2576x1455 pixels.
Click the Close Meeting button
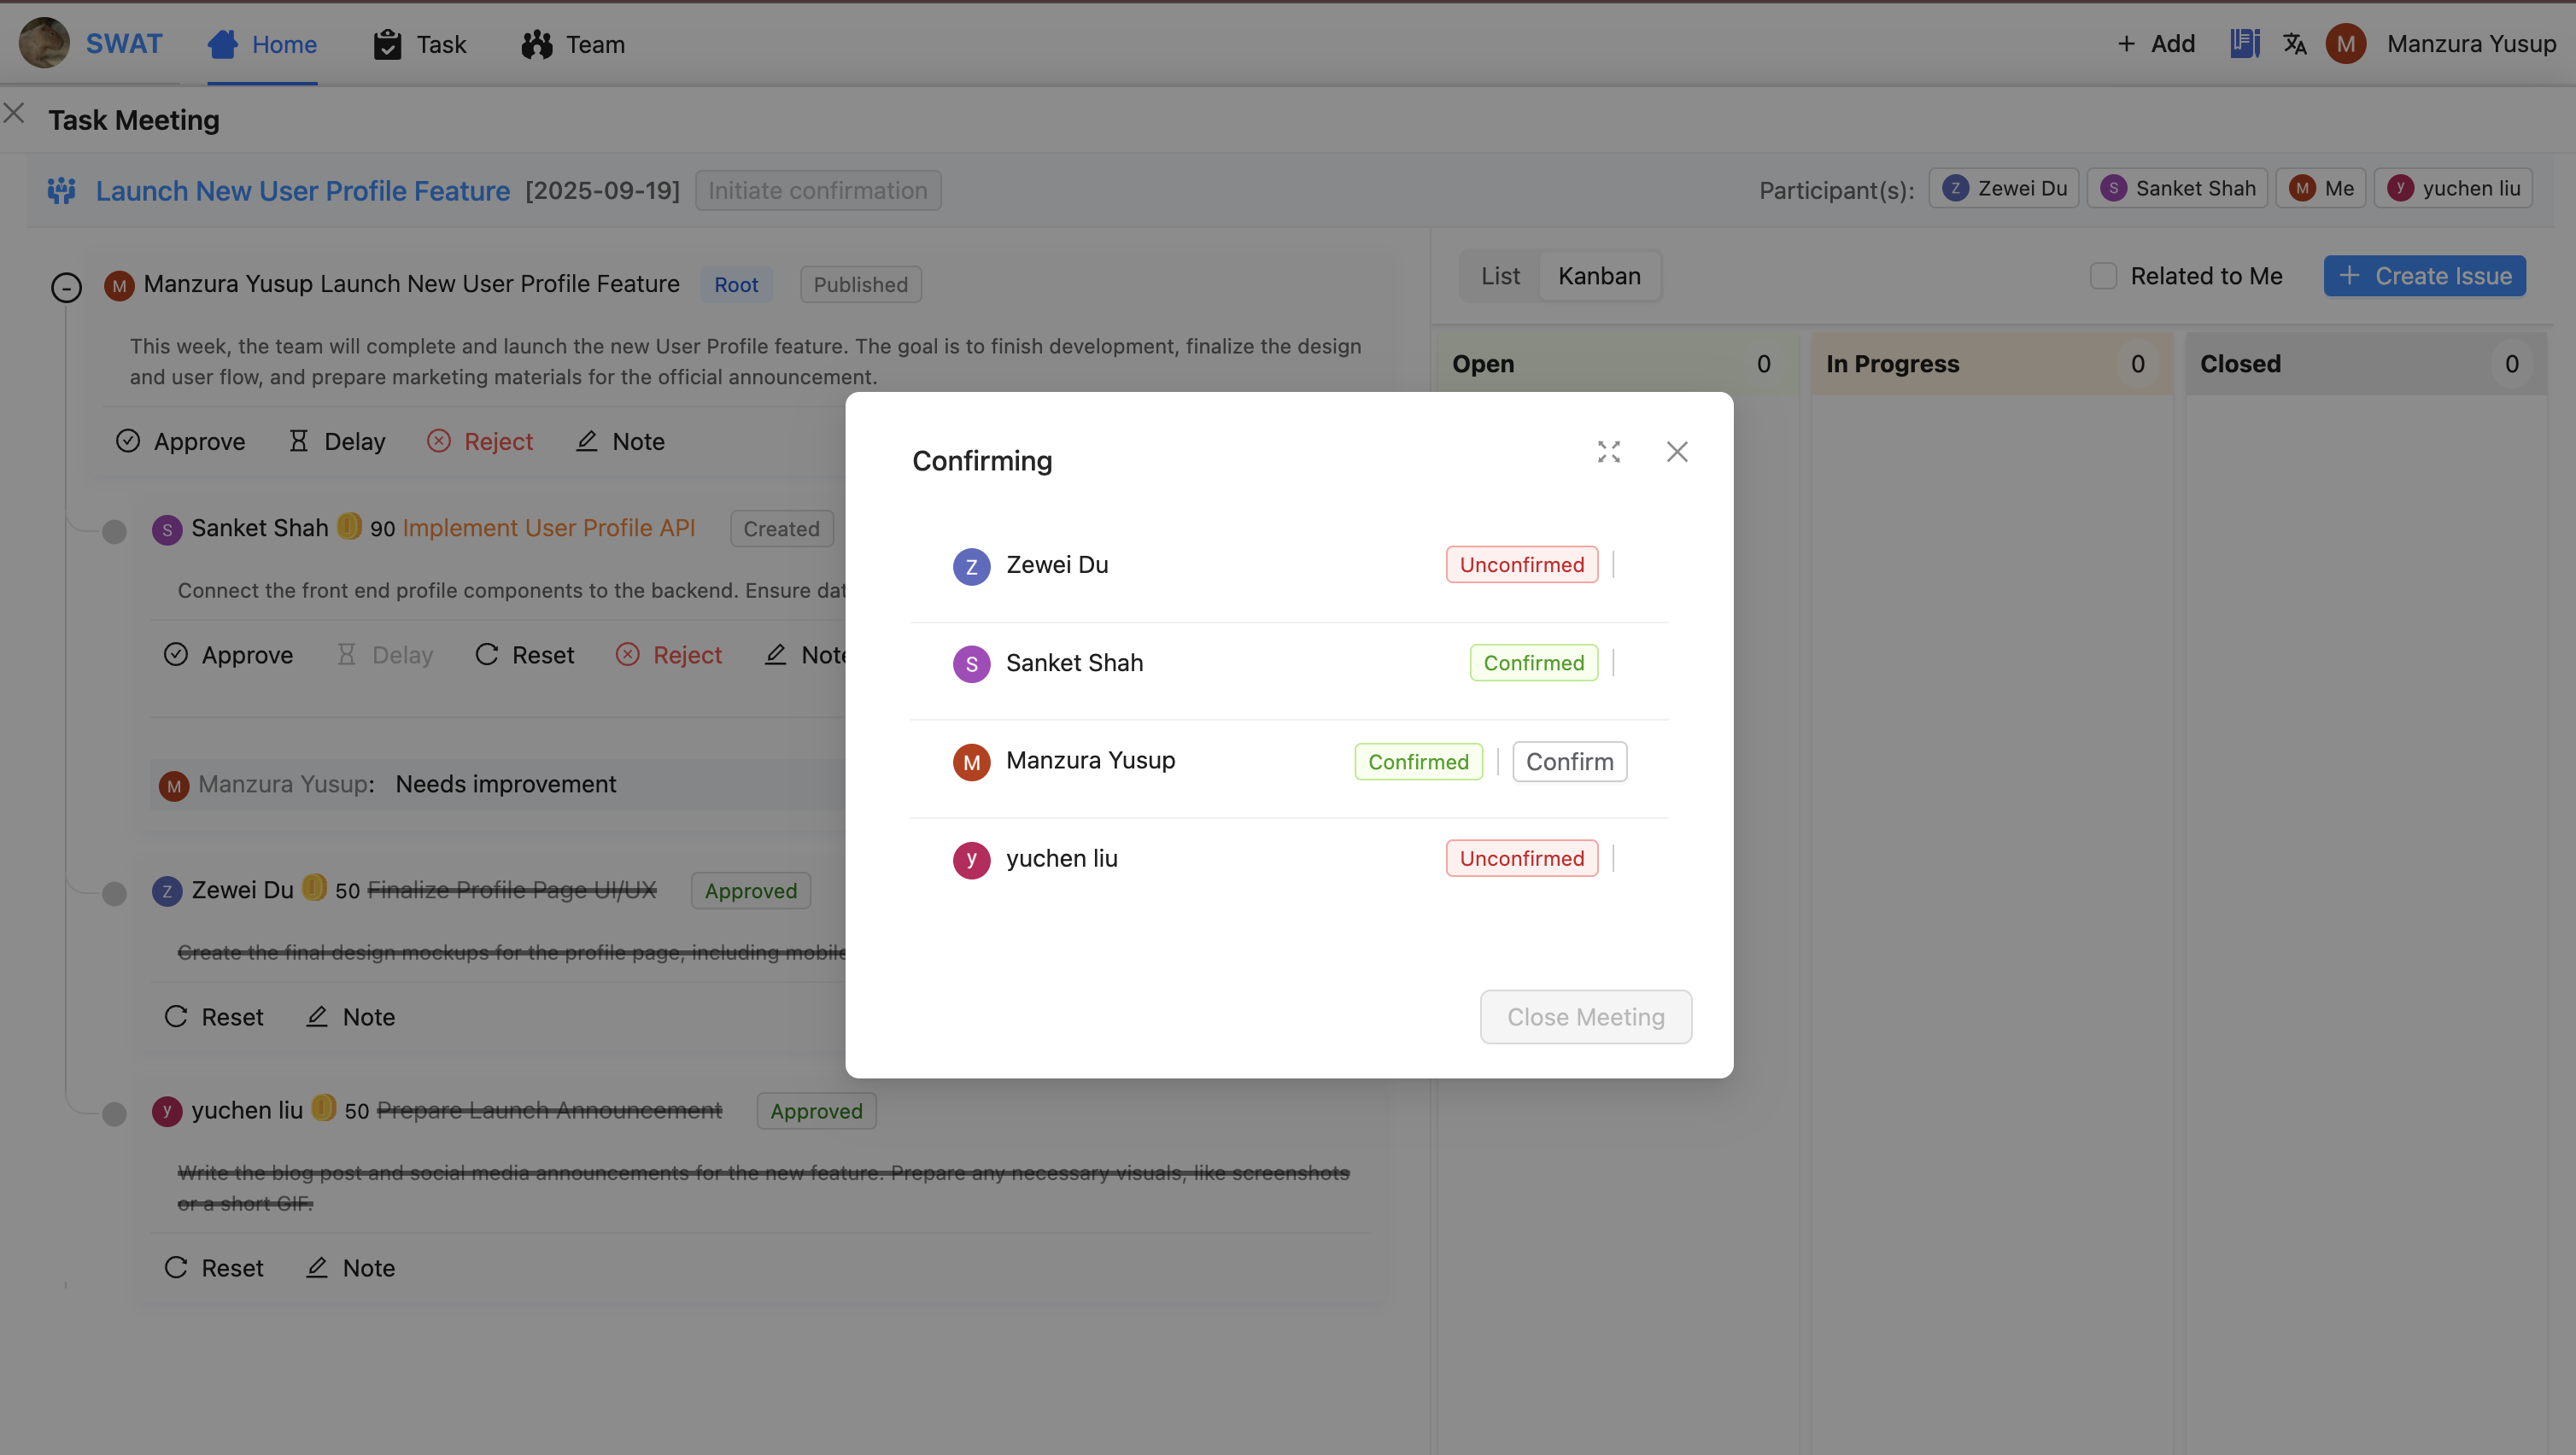point(1585,1017)
